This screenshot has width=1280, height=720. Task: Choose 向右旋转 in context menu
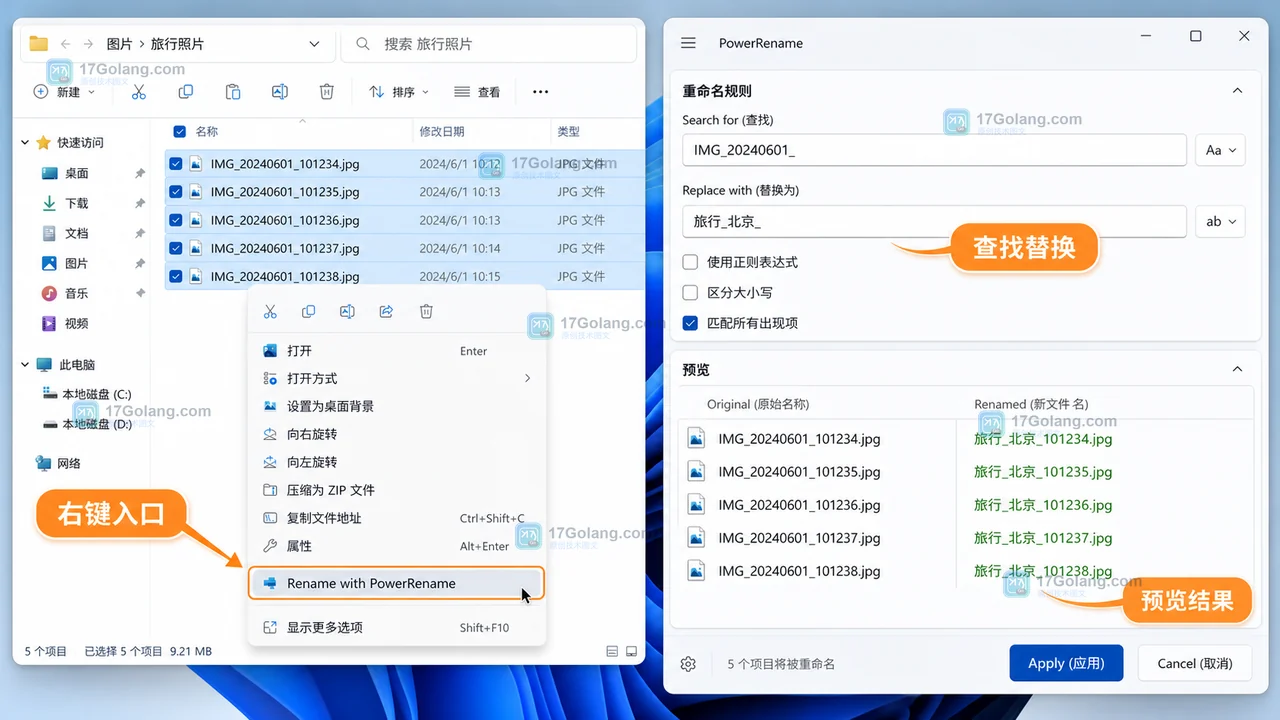point(396,434)
